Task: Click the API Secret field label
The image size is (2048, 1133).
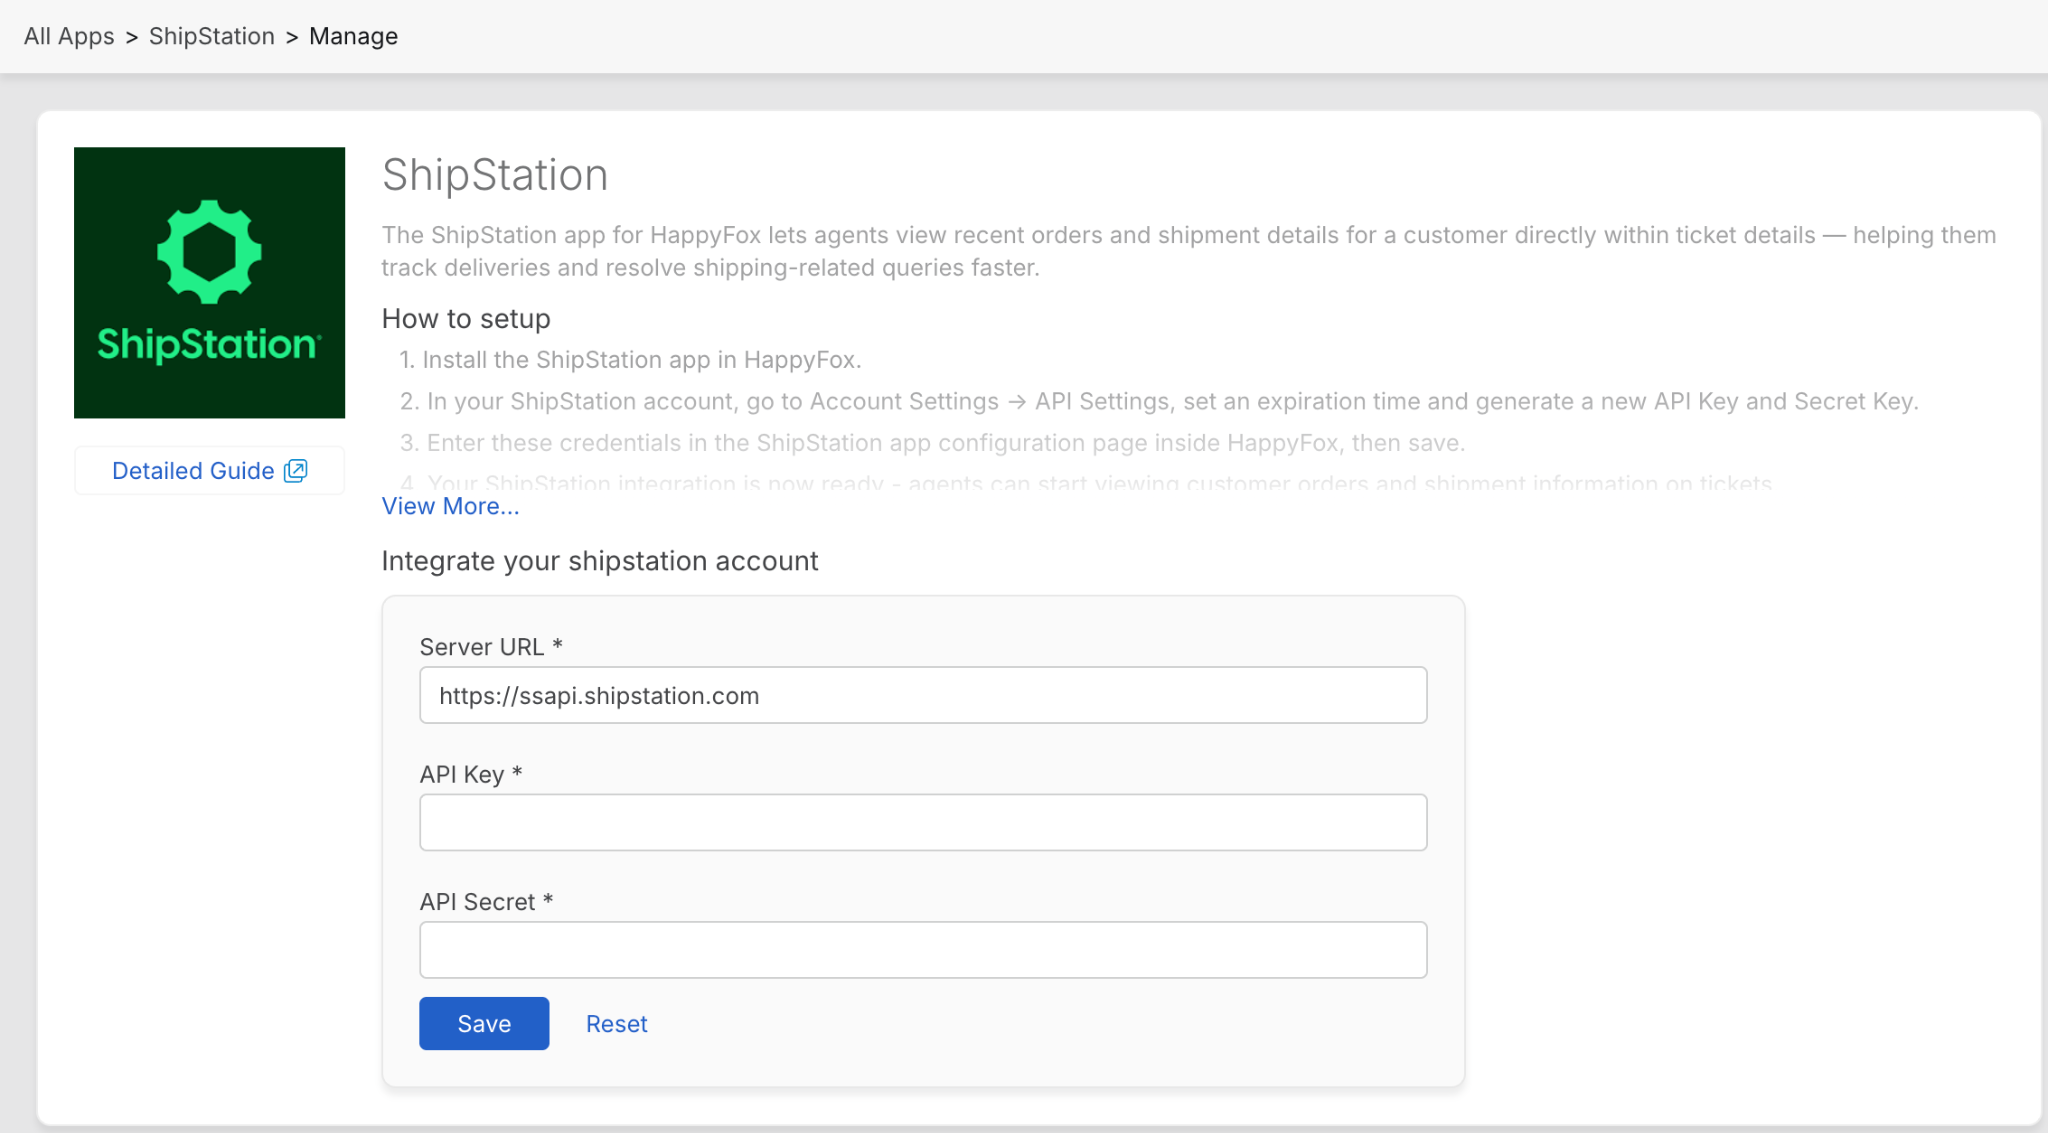Action: click(x=478, y=902)
